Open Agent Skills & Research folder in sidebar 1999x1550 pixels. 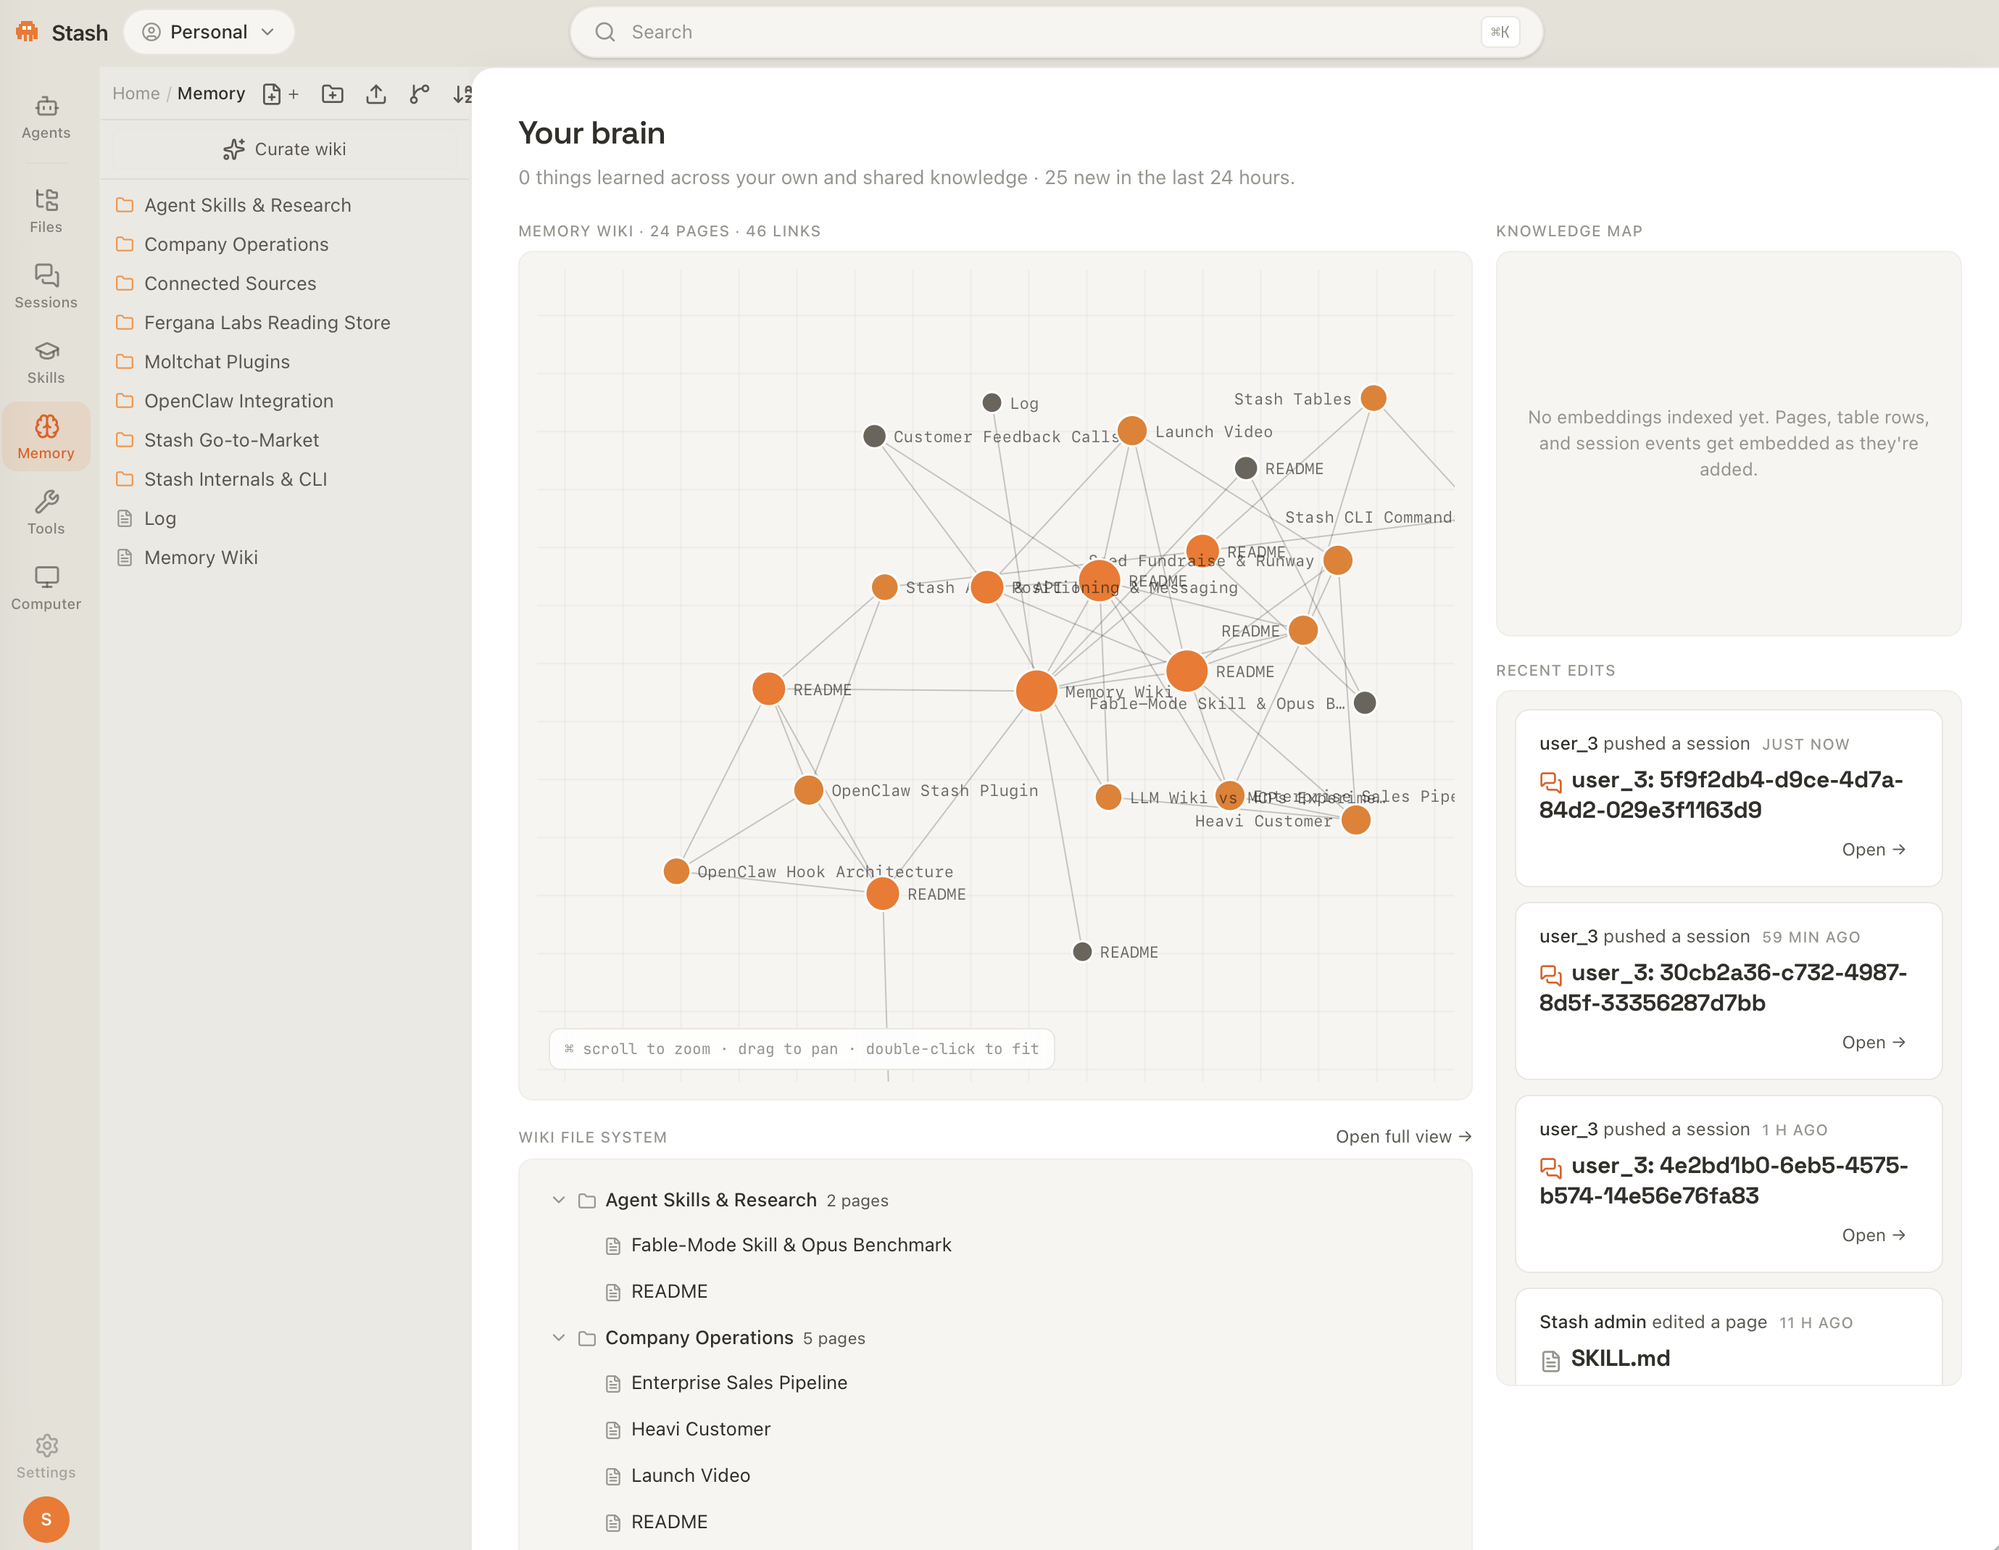(248, 205)
